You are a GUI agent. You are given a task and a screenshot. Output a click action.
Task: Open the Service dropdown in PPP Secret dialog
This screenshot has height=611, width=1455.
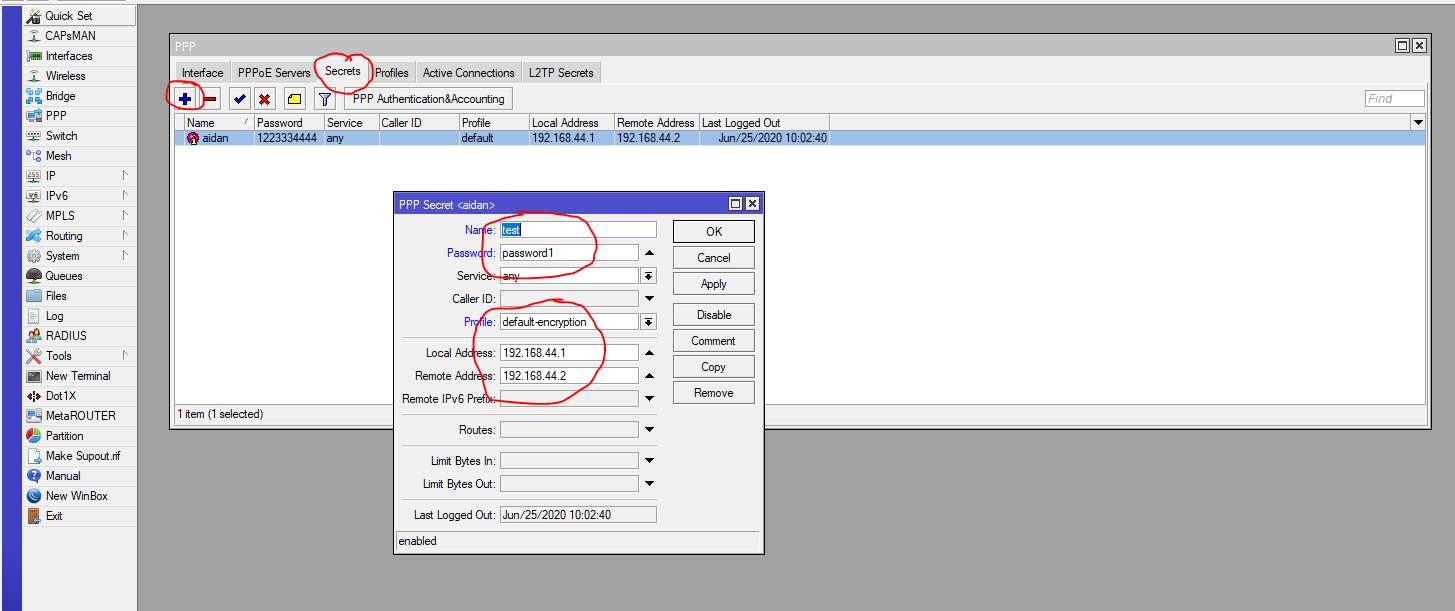tap(649, 276)
